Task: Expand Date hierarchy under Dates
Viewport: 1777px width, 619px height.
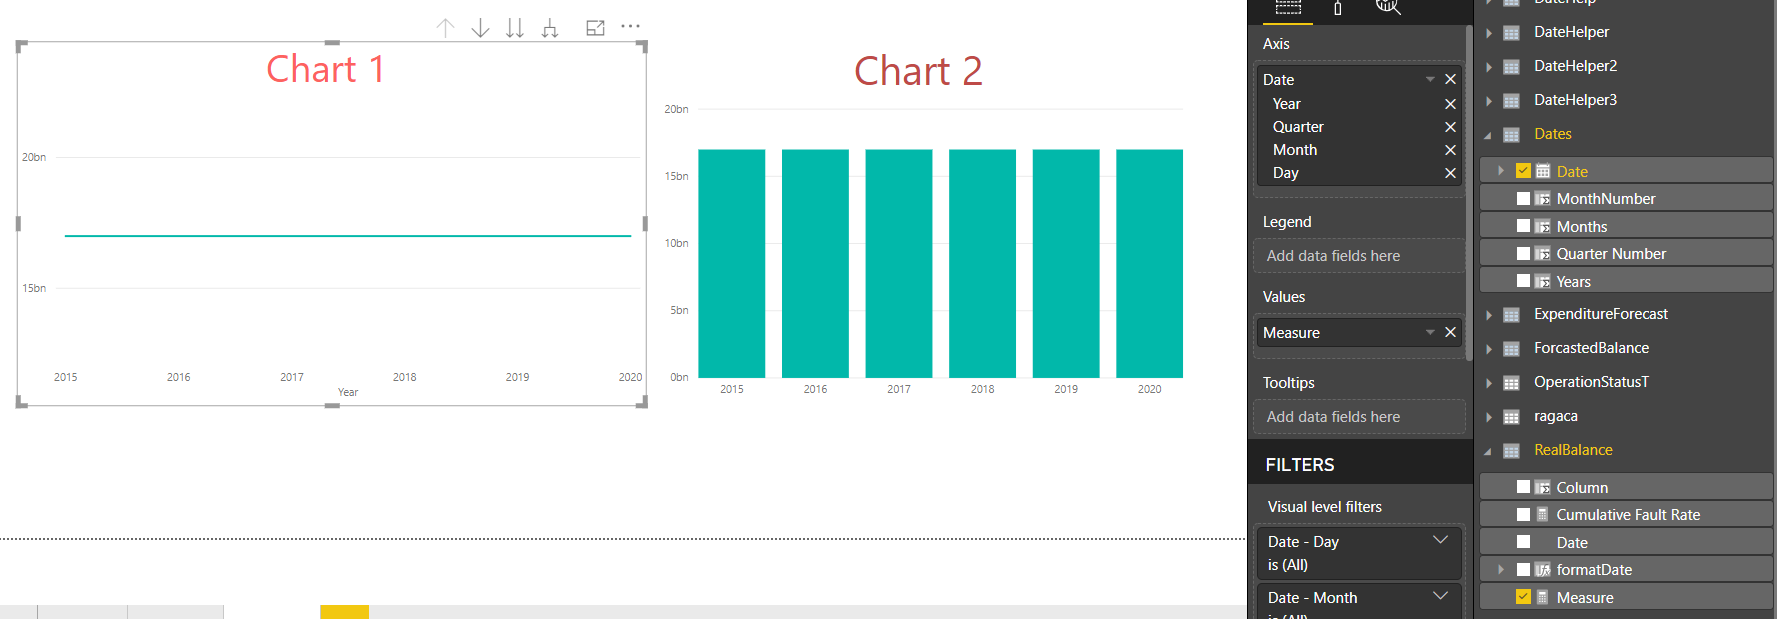Action: [1501, 171]
